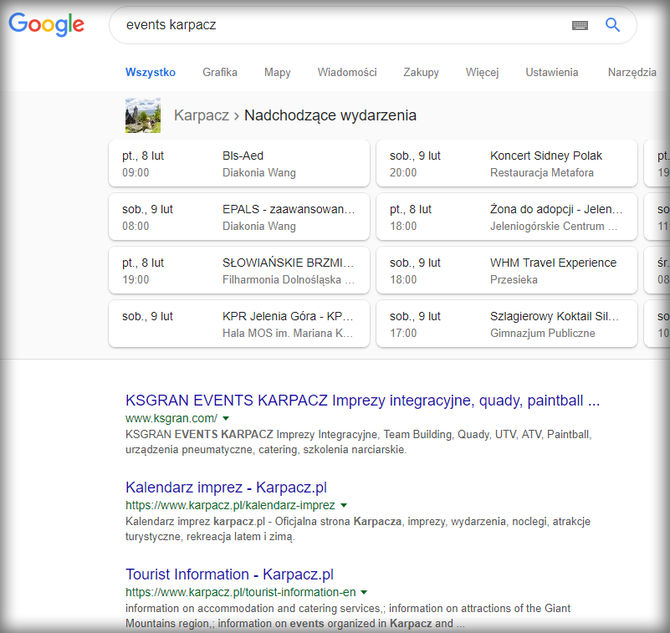Open the Zakupy tab

421,72
